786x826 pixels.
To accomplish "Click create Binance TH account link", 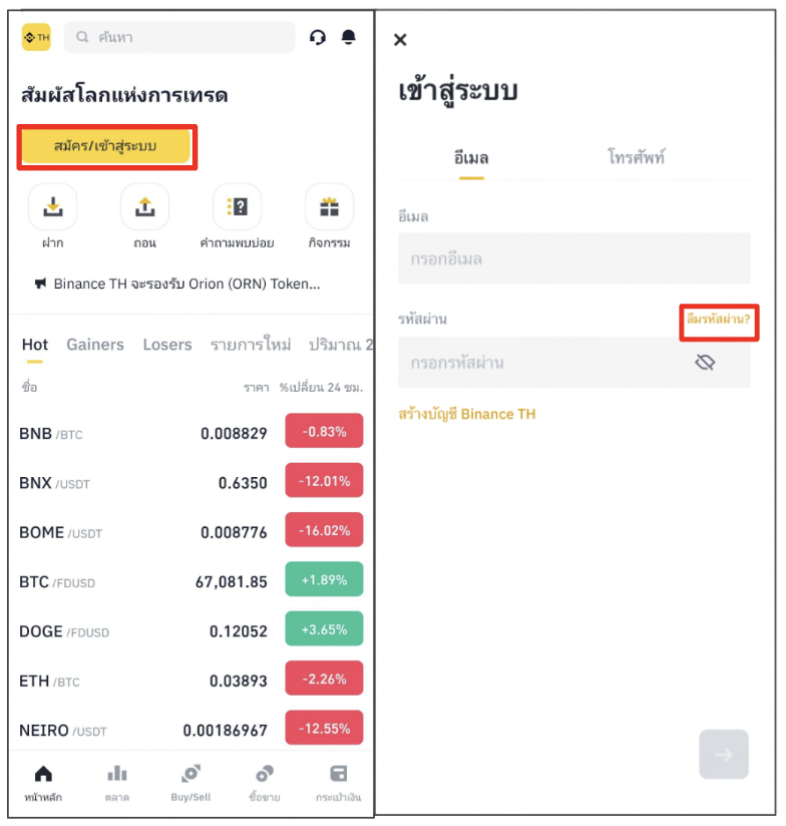I will click(x=467, y=414).
